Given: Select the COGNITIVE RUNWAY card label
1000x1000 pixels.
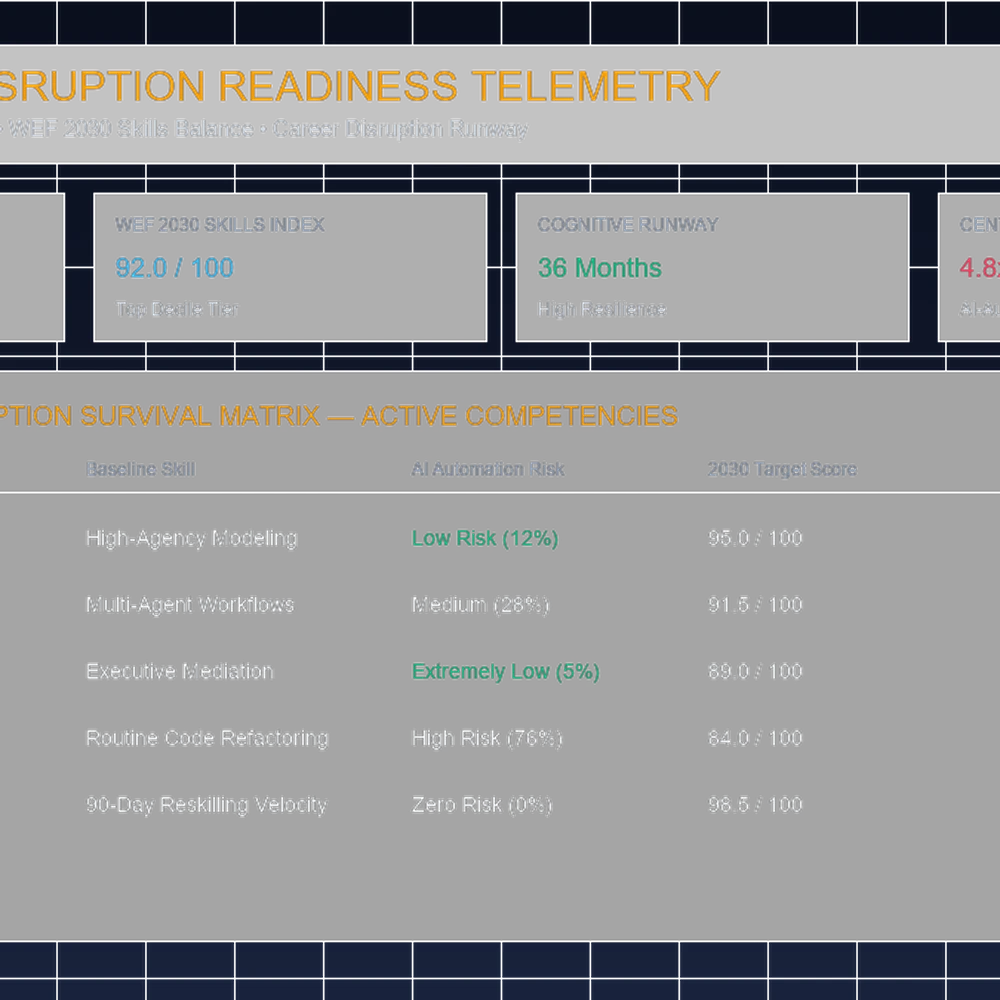Looking at the screenshot, I should coord(628,224).
